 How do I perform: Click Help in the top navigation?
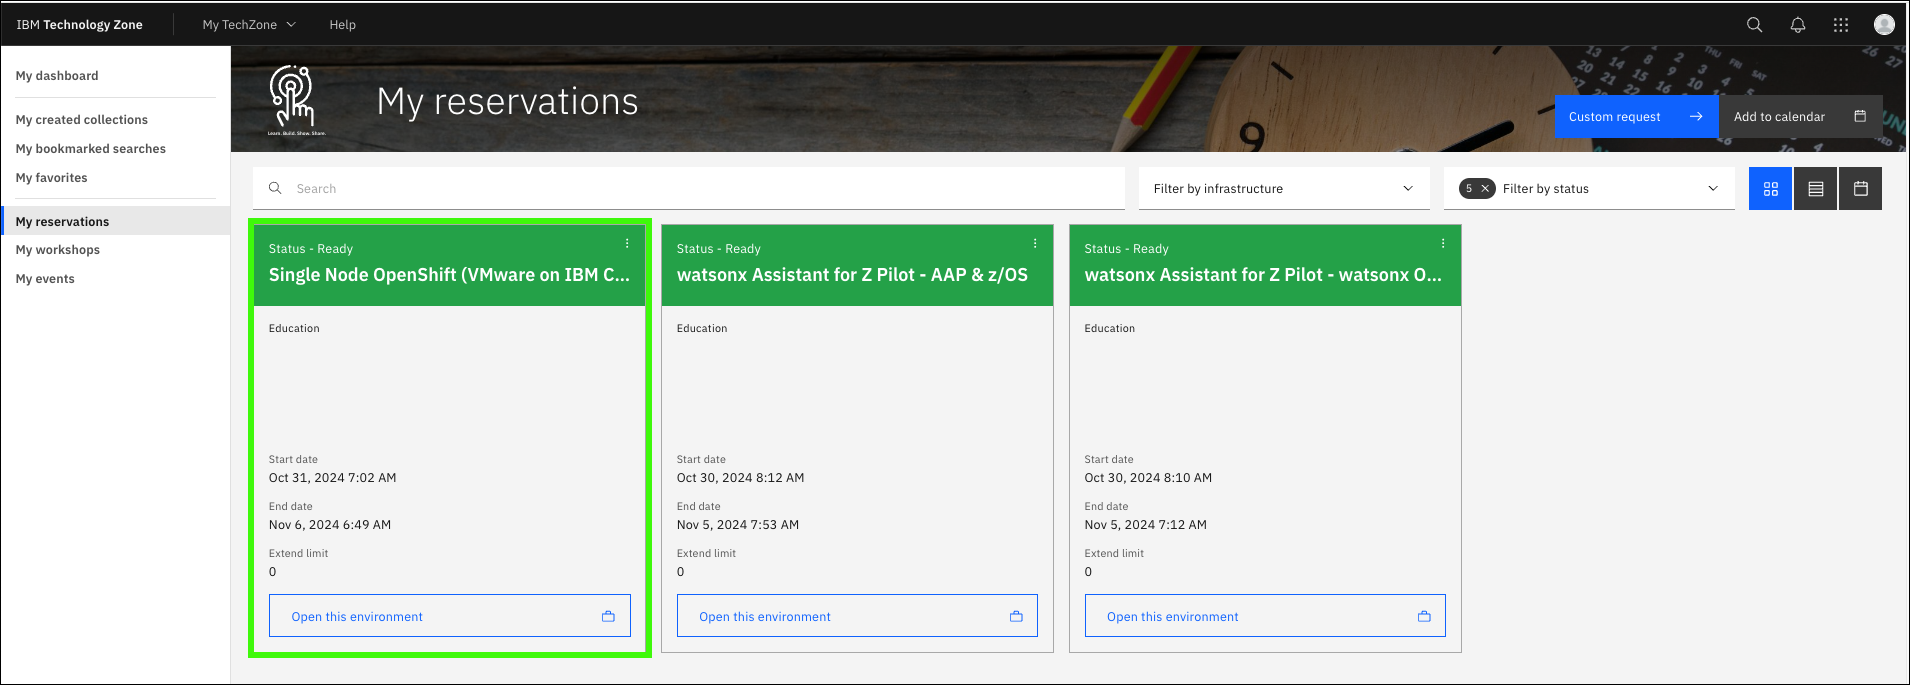[x=342, y=25]
